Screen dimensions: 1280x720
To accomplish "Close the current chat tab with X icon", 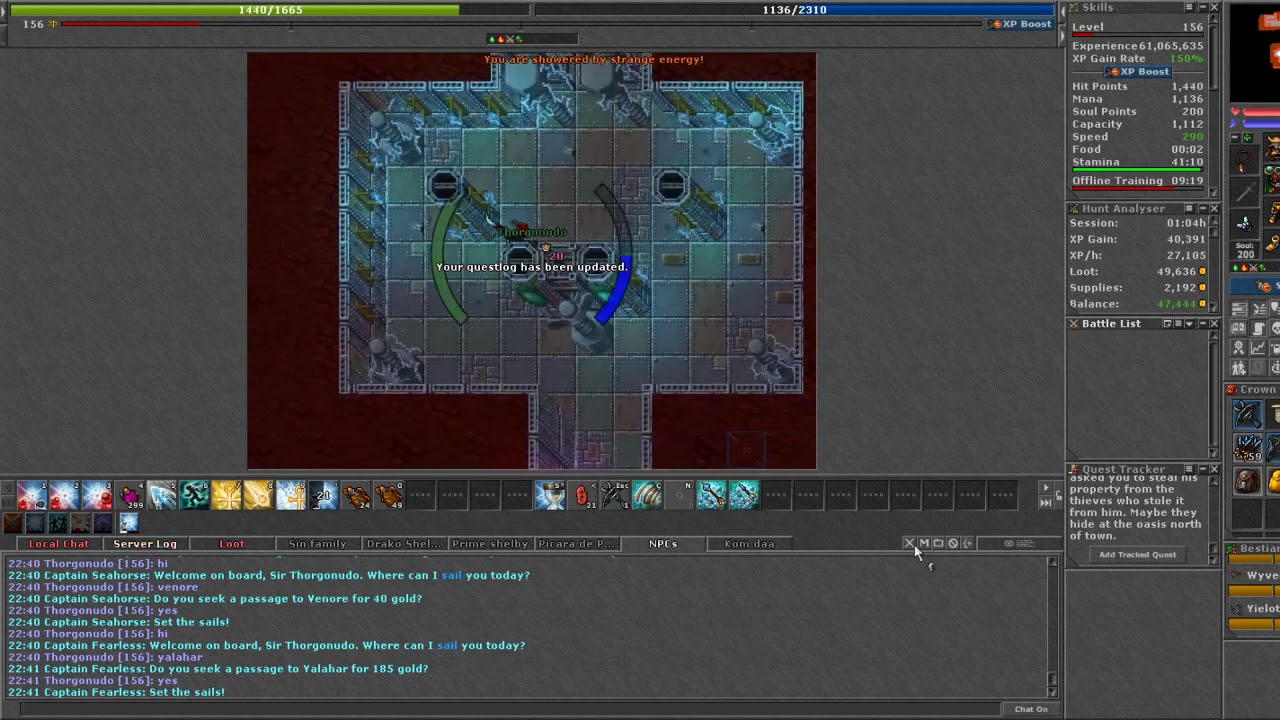I will click(909, 544).
